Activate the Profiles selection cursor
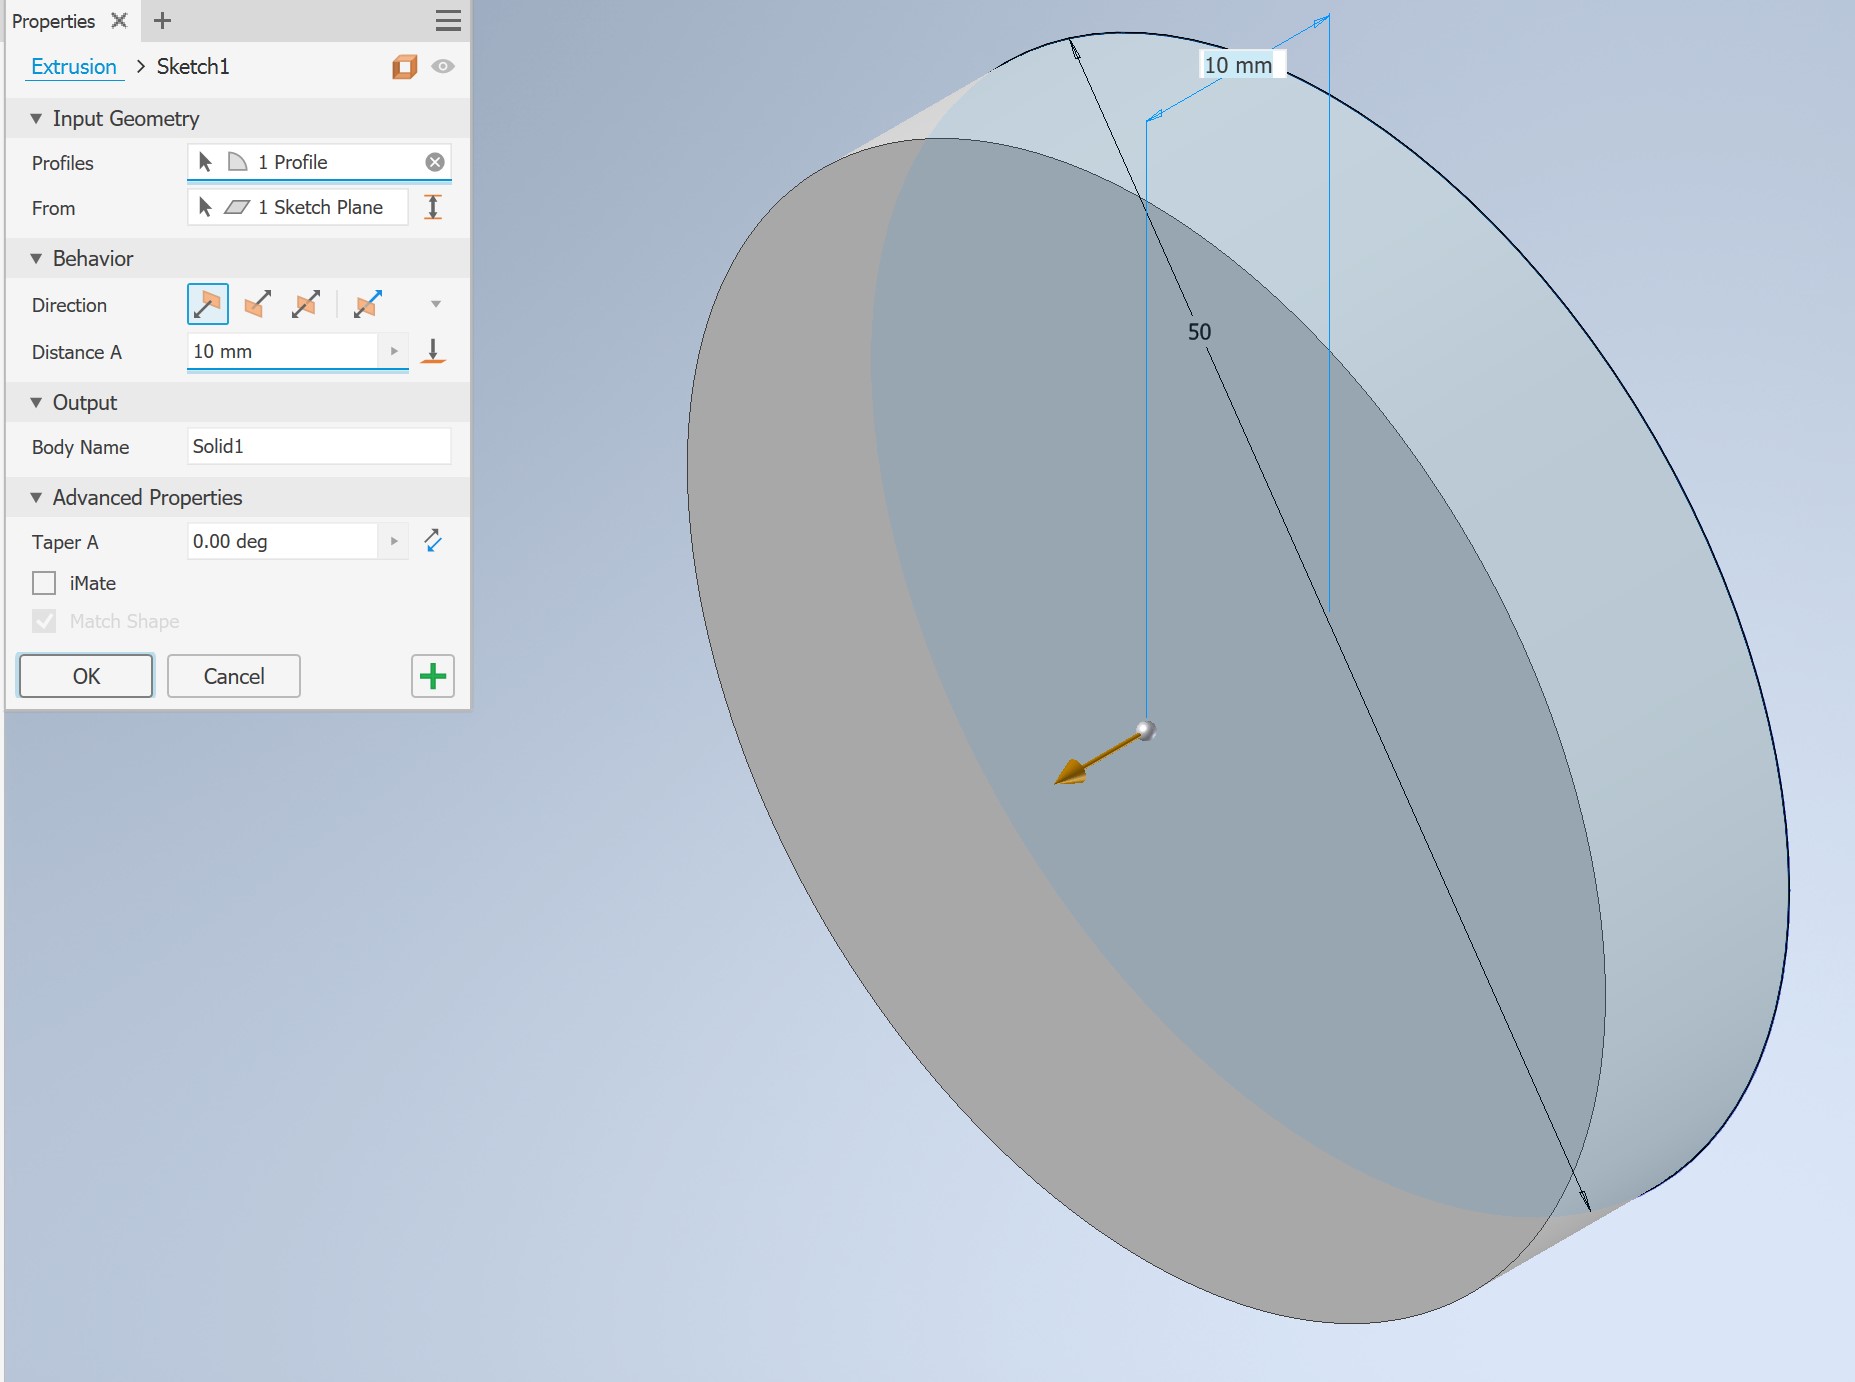1855x1382 pixels. pyautogui.click(x=206, y=162)
